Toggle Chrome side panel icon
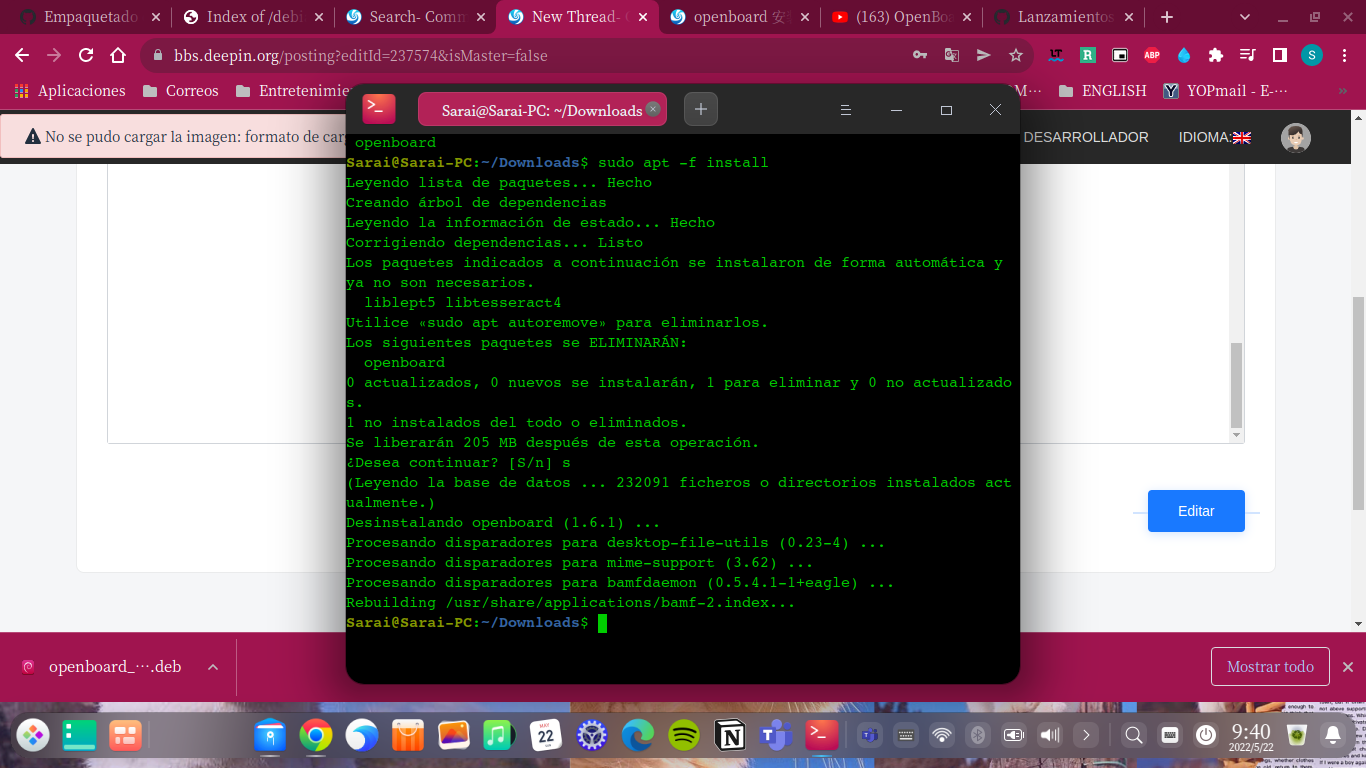 (x=1280, y=55)
